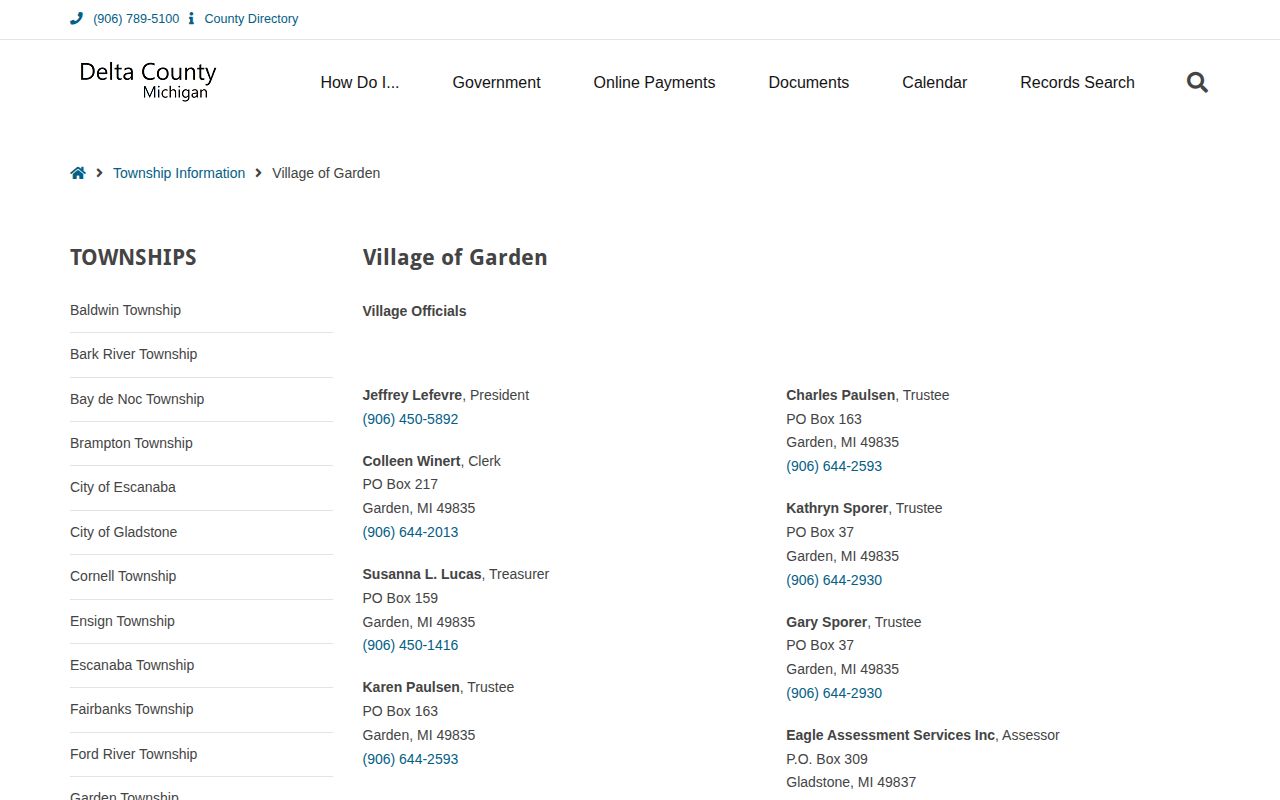The height and width of the screenshot is (800, 1280).
Task: Open the site search magnifier icon
Action: point(1197,83)
